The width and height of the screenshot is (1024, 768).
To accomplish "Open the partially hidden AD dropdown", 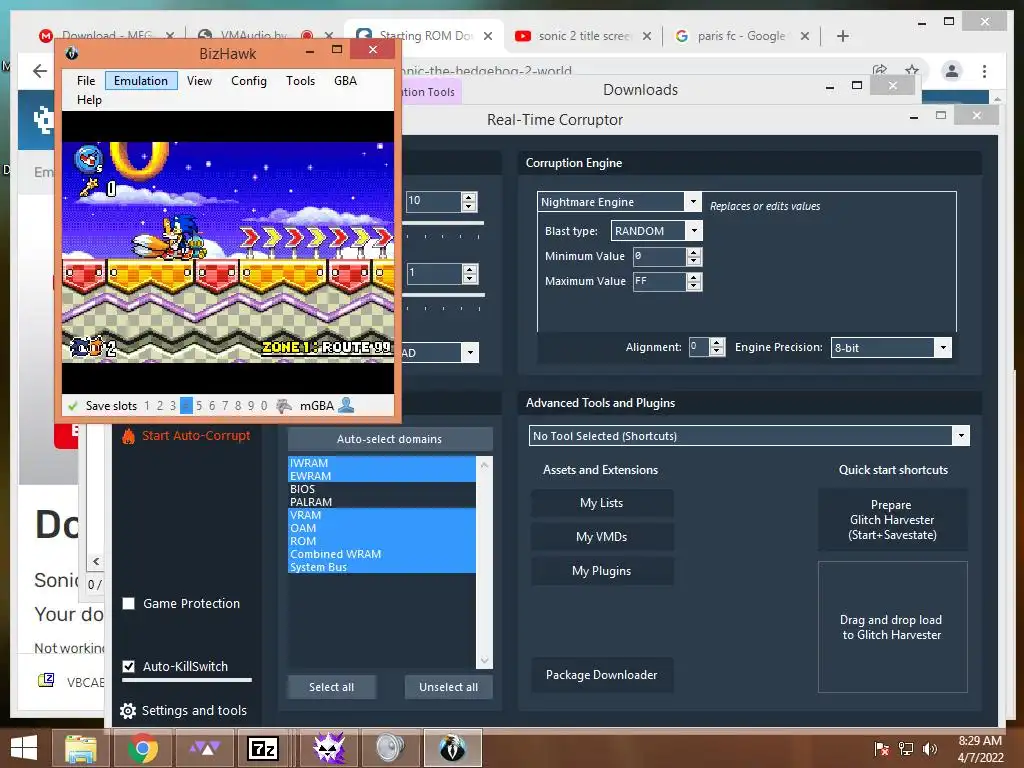I will click(470, 353).
